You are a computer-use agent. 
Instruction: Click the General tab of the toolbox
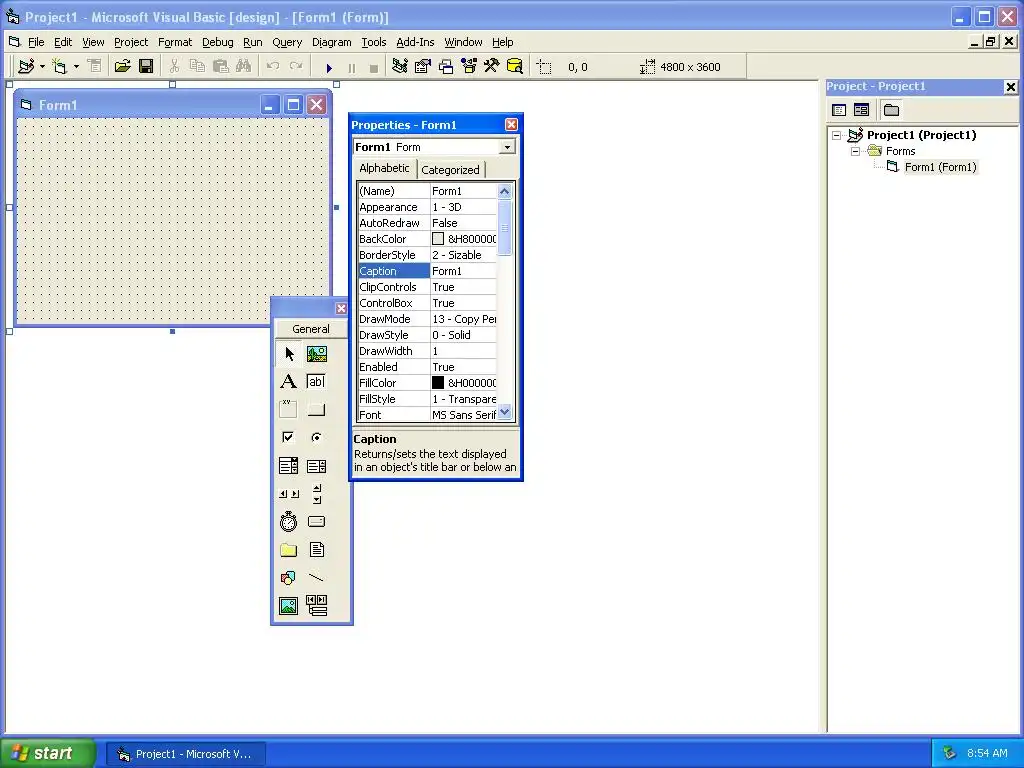[x=311, y=329]
